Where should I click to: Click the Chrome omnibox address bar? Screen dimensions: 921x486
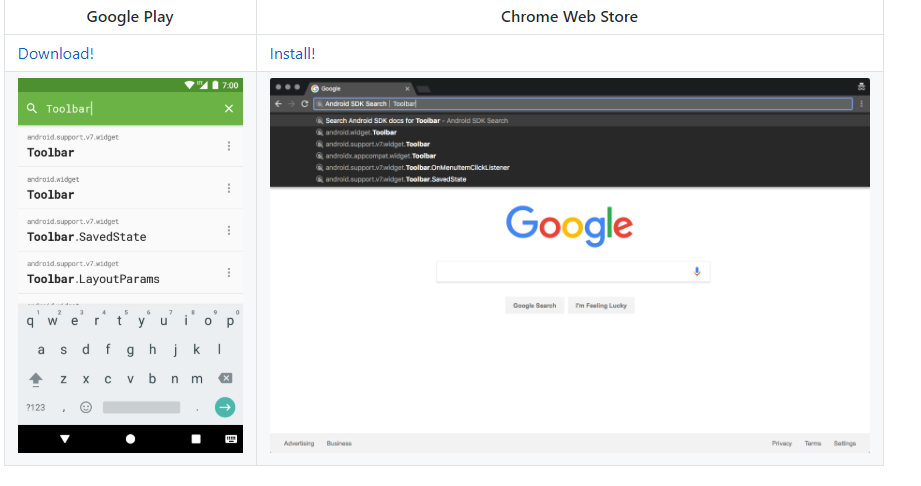(x=583, y=104)
